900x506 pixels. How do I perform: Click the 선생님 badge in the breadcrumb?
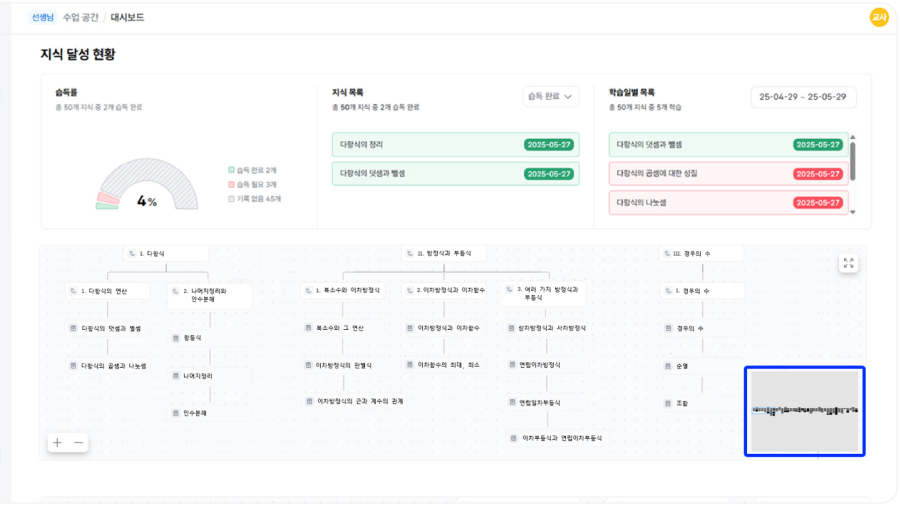43,17
